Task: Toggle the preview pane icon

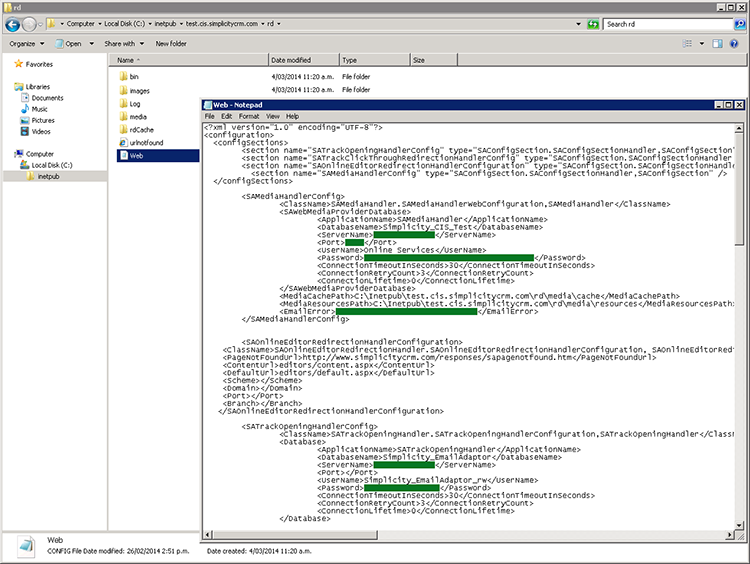Action: [x=717, y=44]
